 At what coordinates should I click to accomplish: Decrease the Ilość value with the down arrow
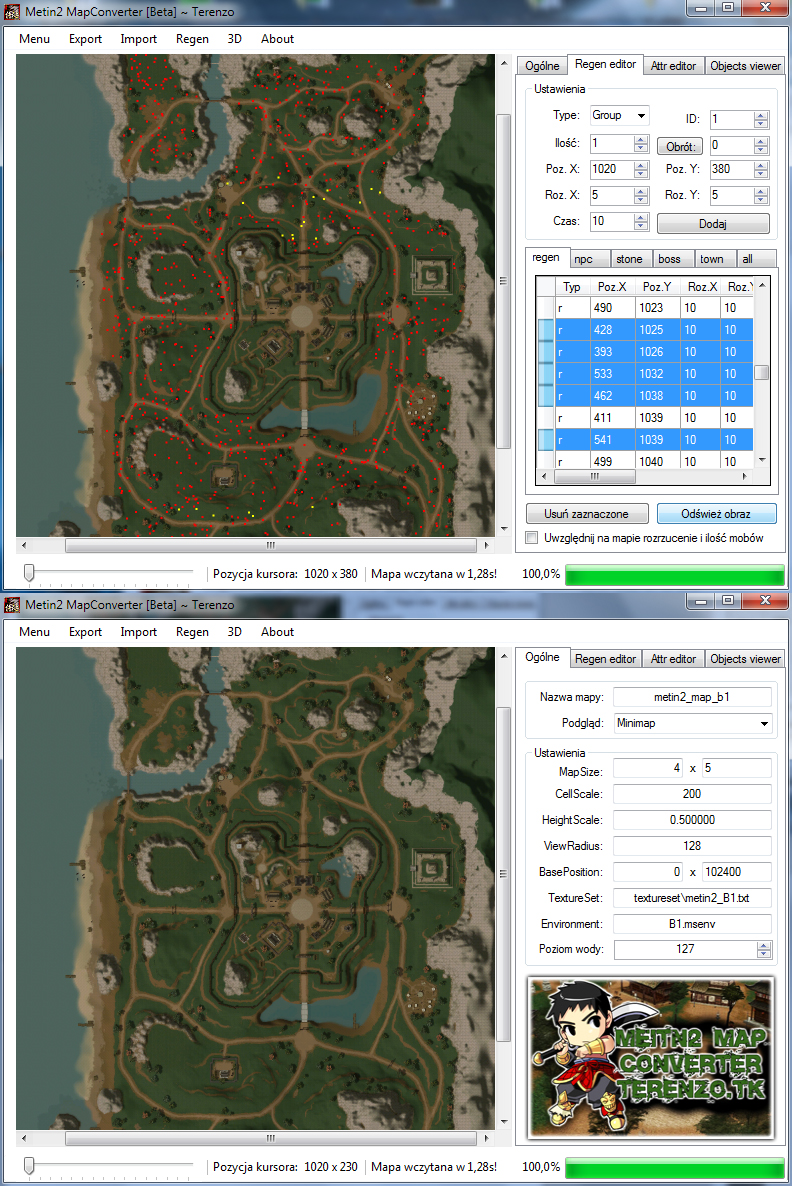point(641,147)
